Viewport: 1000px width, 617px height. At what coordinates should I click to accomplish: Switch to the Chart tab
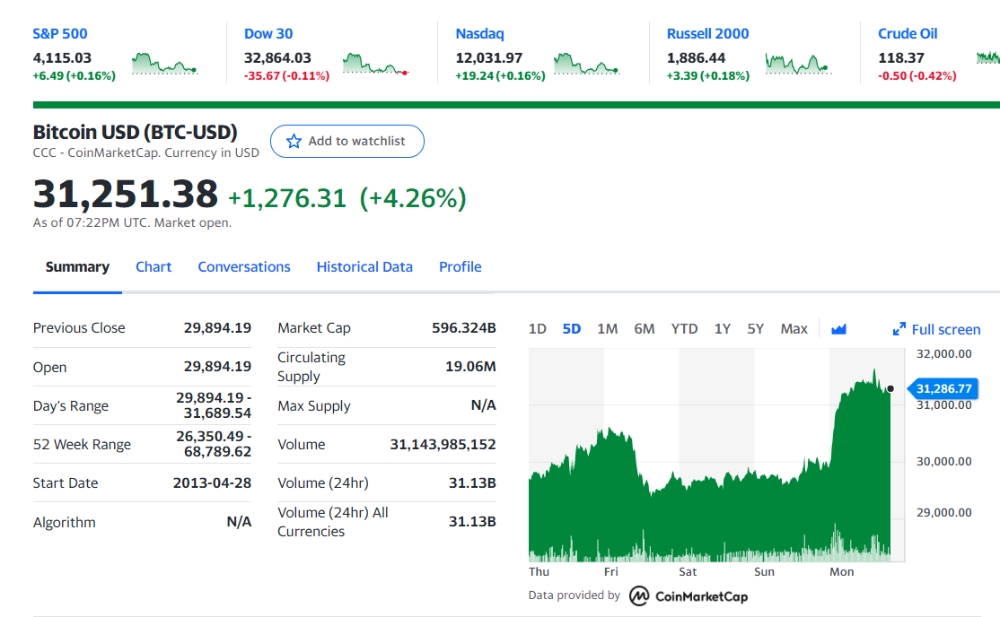(153, 267)
